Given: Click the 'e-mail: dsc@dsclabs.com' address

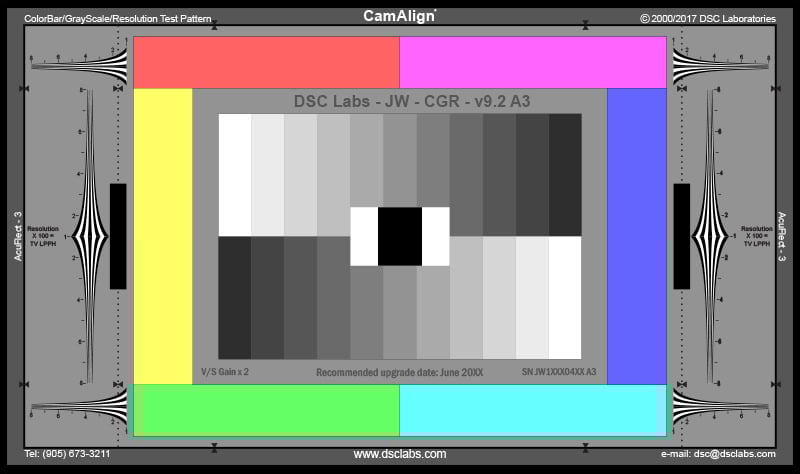Looking at the screenshot, I should coord(718,454).
